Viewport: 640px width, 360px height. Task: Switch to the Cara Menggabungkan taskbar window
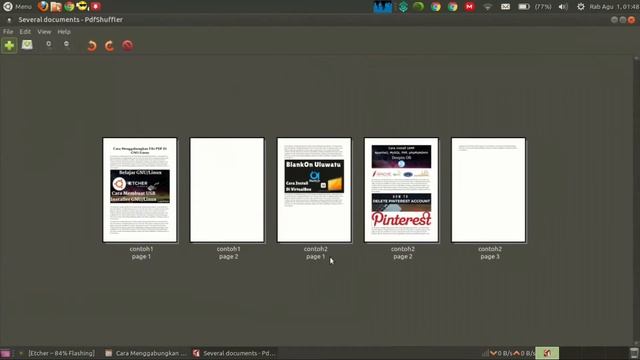[145, 353]
